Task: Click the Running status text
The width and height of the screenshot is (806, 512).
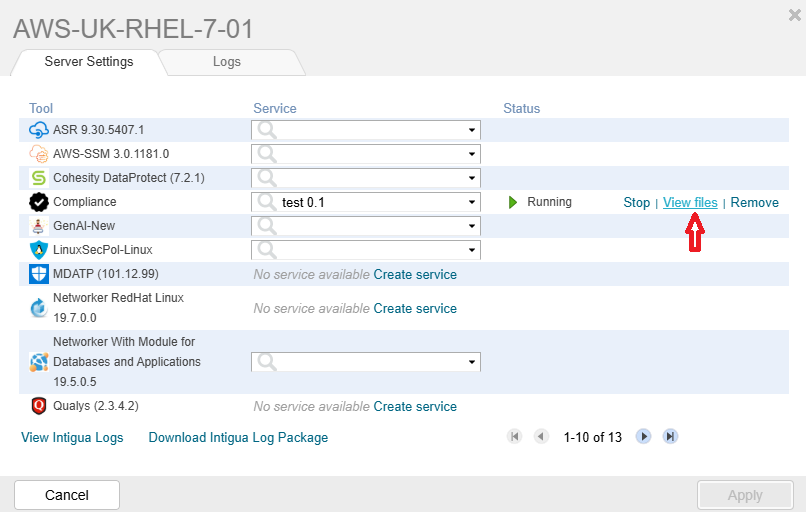Action: pos(549,202)
